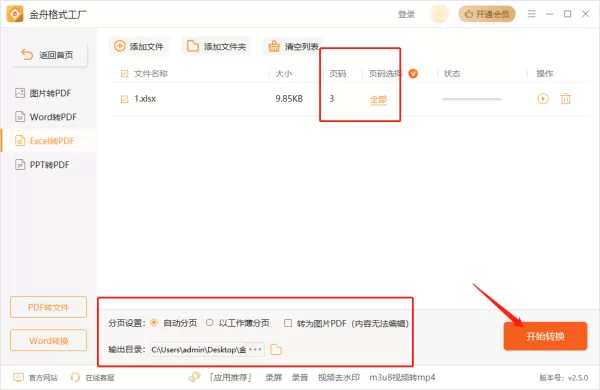
Task: Click the 1.xlsx file name
Action: (x=145, y=99)
